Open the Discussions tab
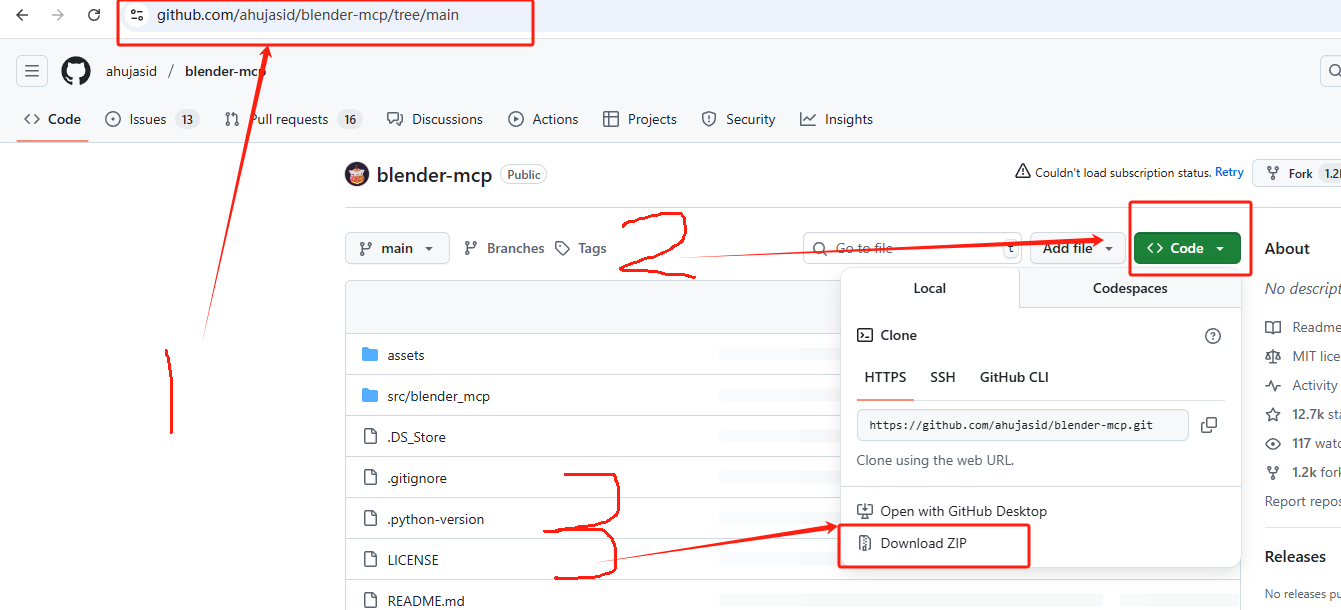Screen dimensions: 1341x610 (435, 119)
